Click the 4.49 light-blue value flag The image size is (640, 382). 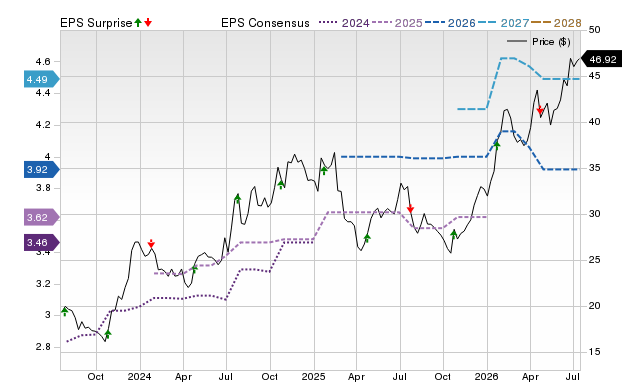click(x=41, y=79)
